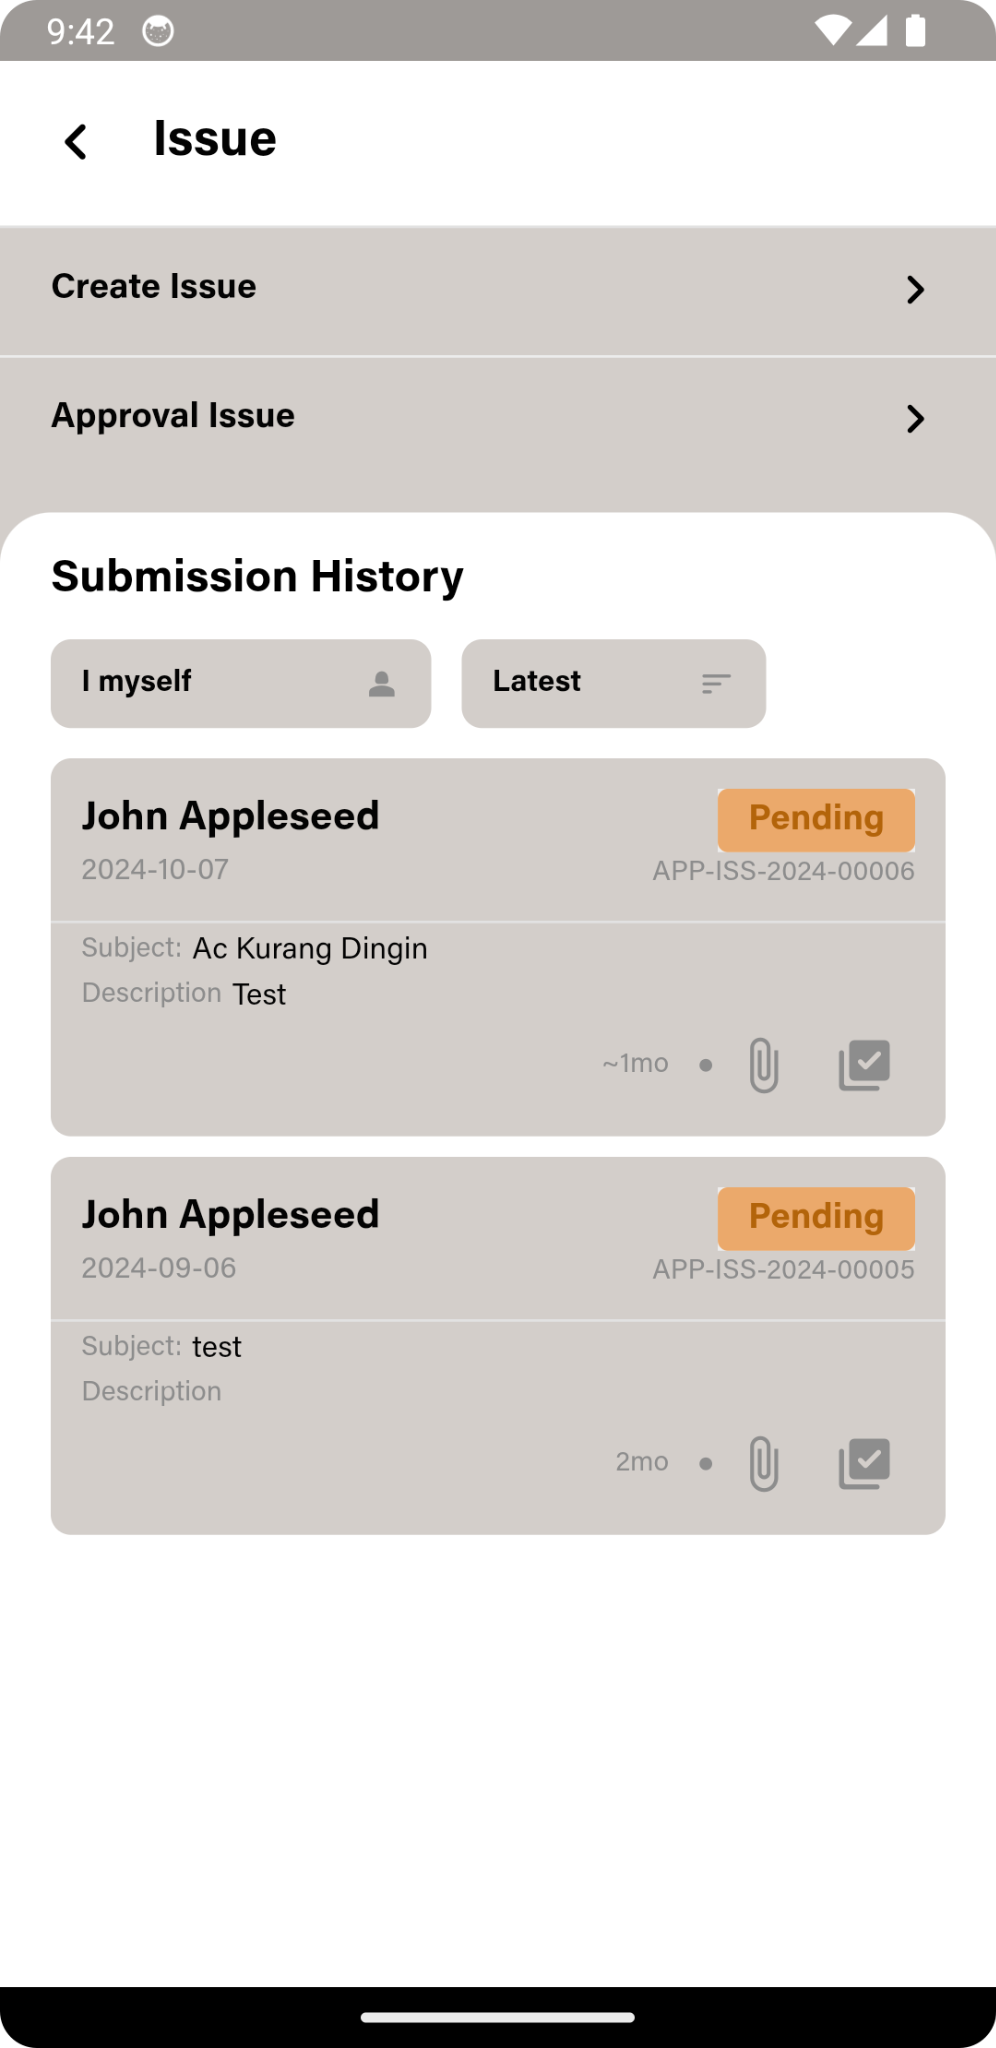Click chevron next to Approval Issue
The width and height of the screenshot is (996, 2048).
914,419
